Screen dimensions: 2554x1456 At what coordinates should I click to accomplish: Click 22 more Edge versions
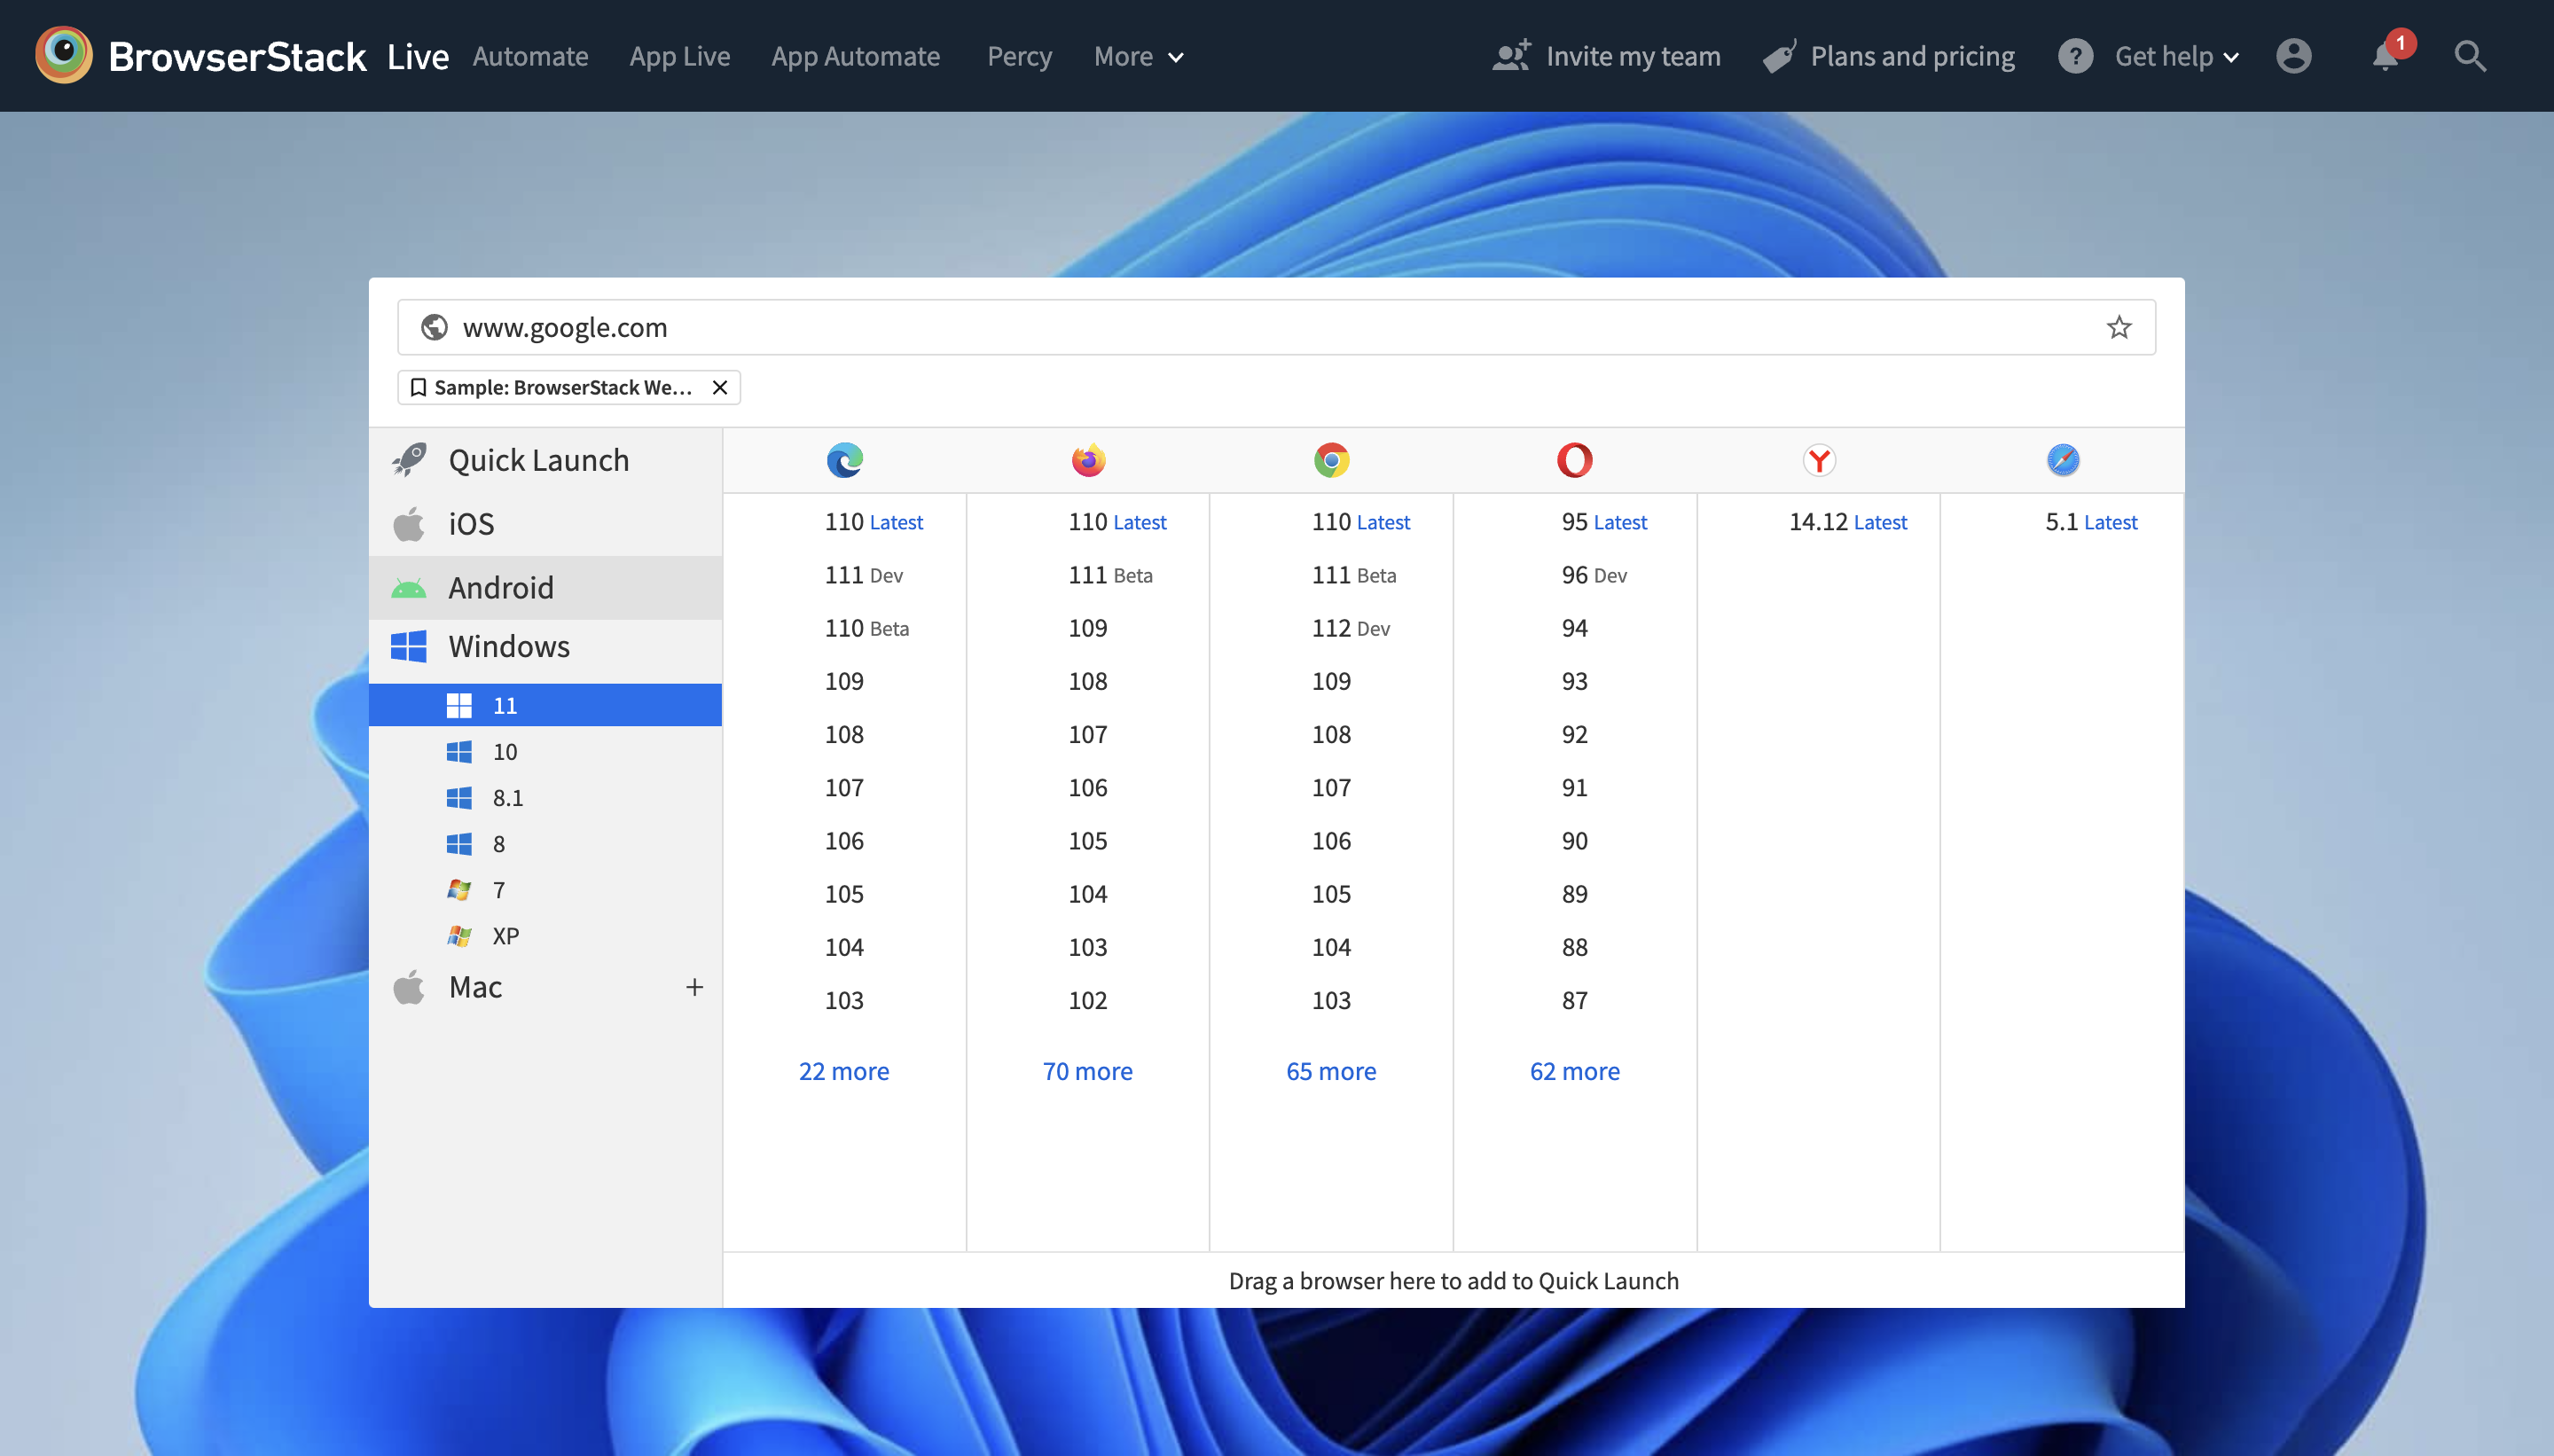pos(843,1070)
